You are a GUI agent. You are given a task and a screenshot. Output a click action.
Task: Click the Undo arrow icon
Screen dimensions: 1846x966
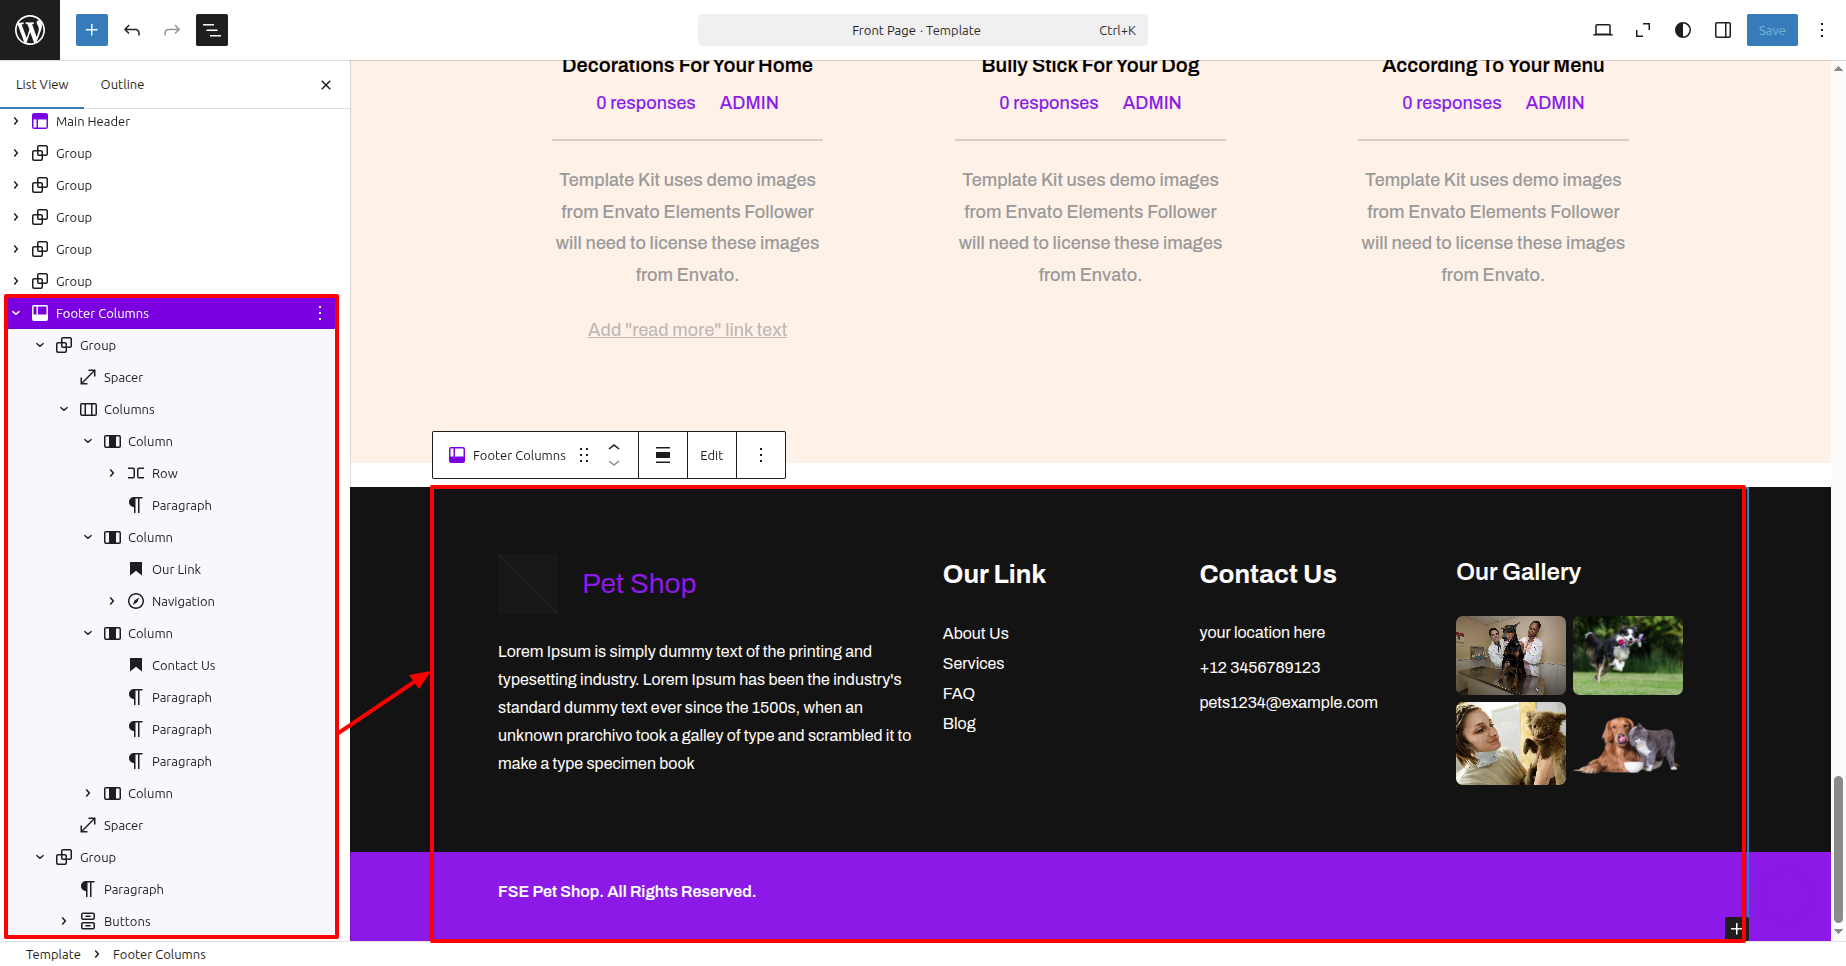(132, 30)
